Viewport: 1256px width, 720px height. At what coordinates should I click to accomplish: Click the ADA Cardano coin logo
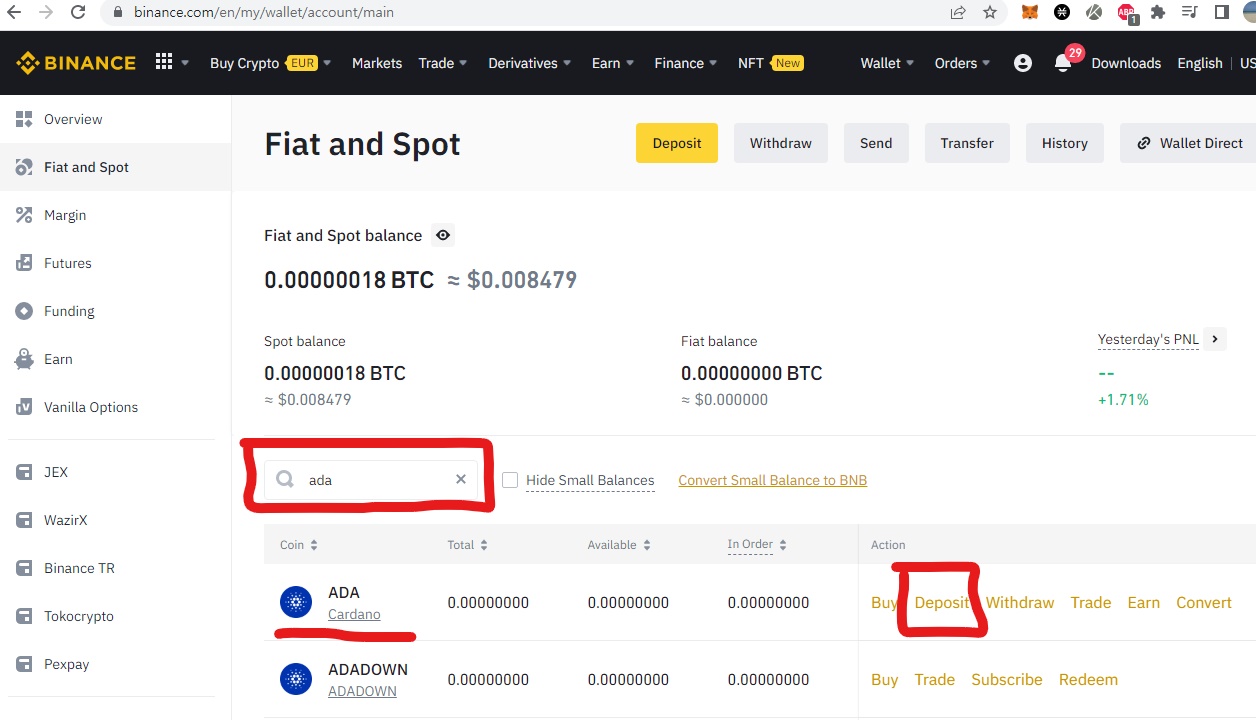coord(296,602)
